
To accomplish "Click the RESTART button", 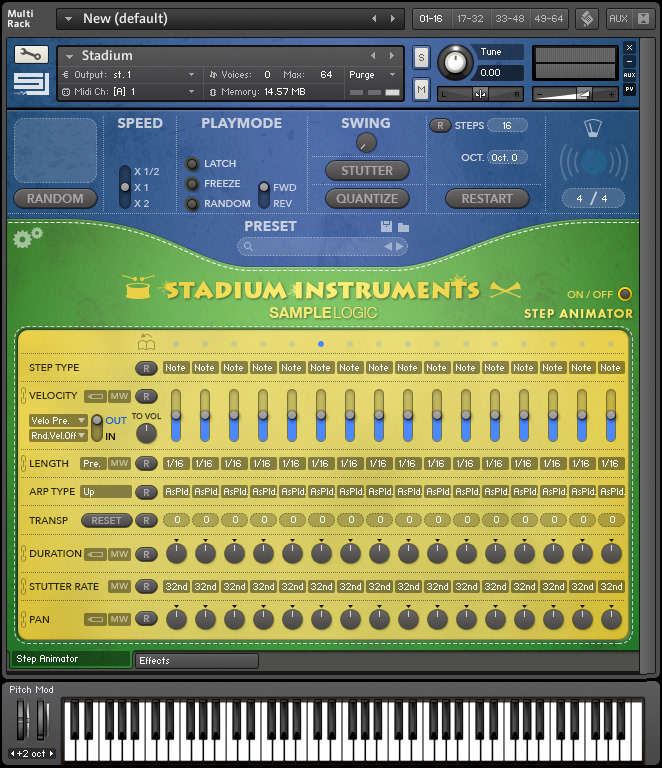I will pos(487,198).
